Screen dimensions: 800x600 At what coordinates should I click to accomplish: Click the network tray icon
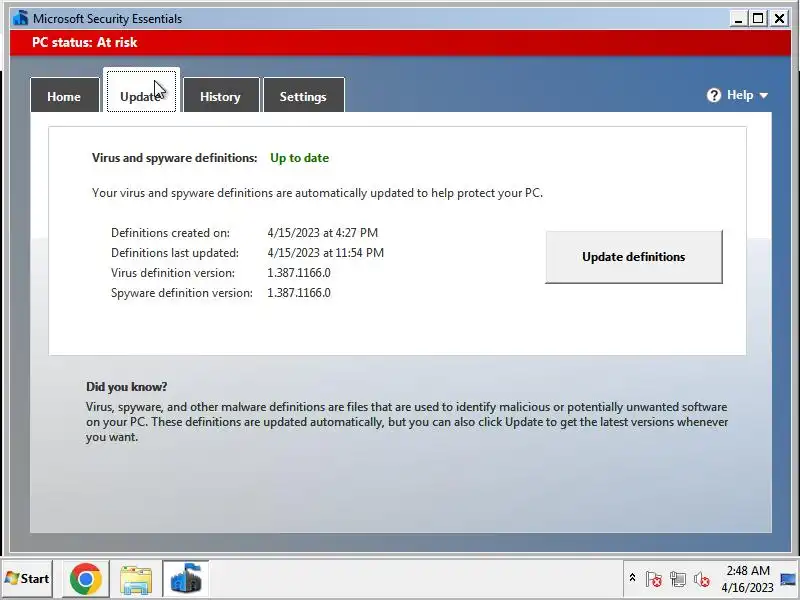pyautogui.click(x=678, y=579)
